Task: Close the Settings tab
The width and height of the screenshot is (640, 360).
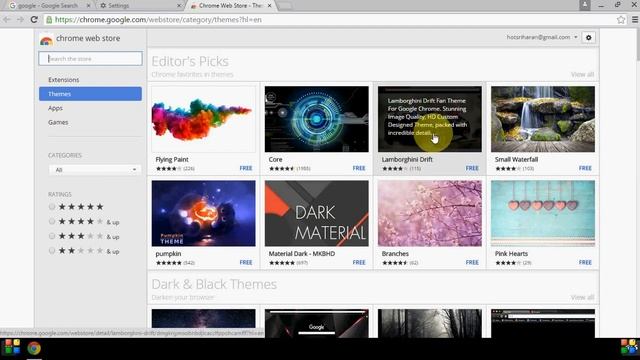Action: click(x=179, y=6)
